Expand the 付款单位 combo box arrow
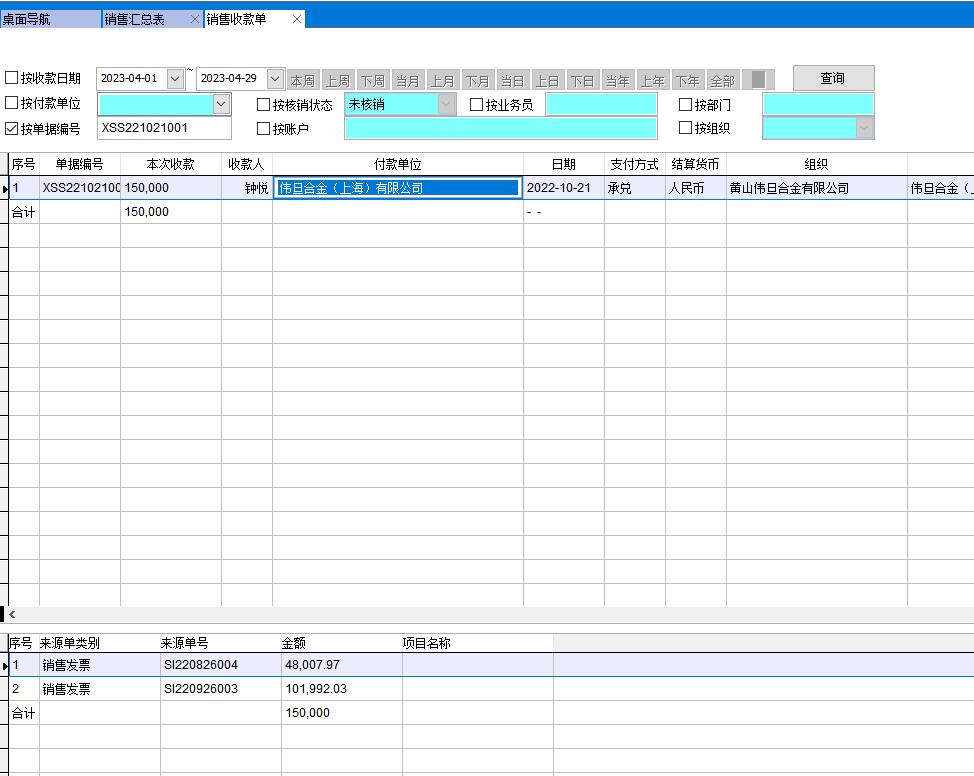The width and height of the screenshot is (974, 776). 221,103
